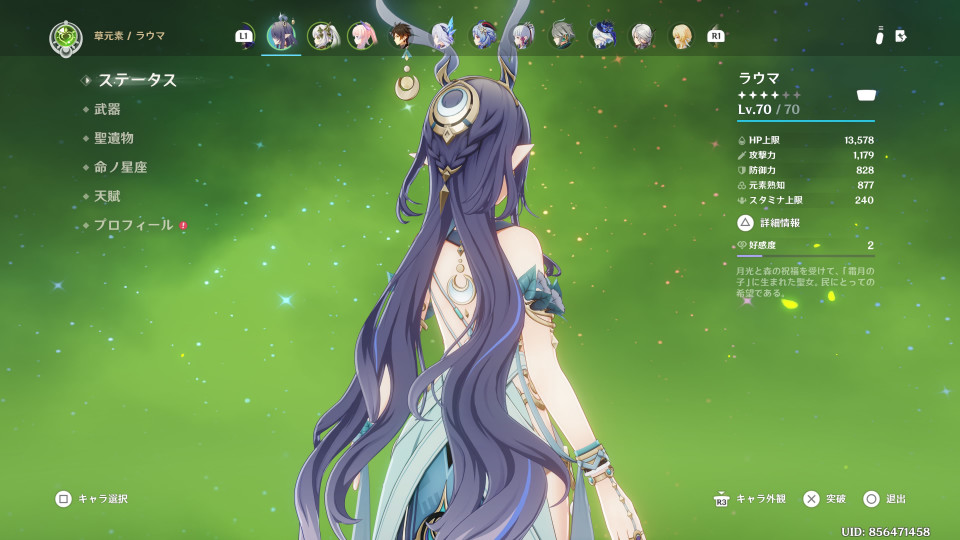The image size is (960, 540).
Task: Click the 元素熟知 icon
Action: [x=741, y=185]
